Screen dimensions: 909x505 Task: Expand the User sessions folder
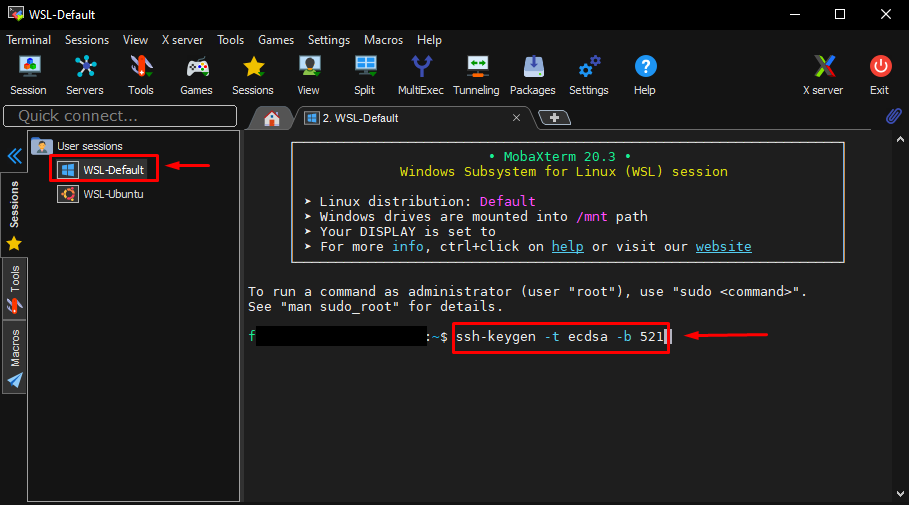89,146
